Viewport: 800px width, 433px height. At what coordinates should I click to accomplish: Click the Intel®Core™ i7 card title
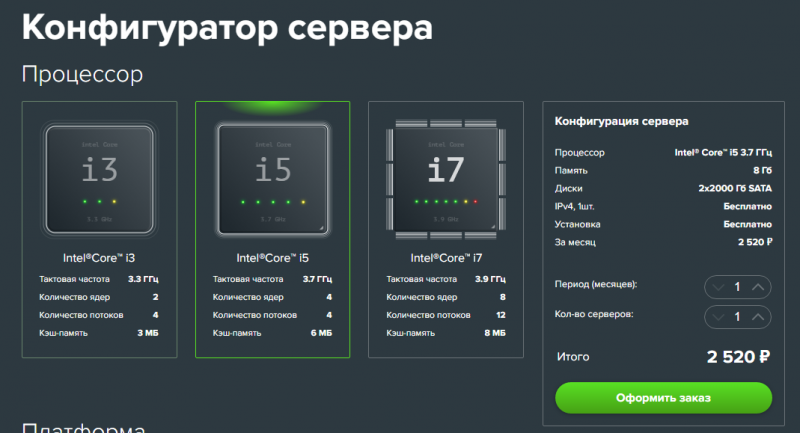pyautogui.click(x=446, y=258)
